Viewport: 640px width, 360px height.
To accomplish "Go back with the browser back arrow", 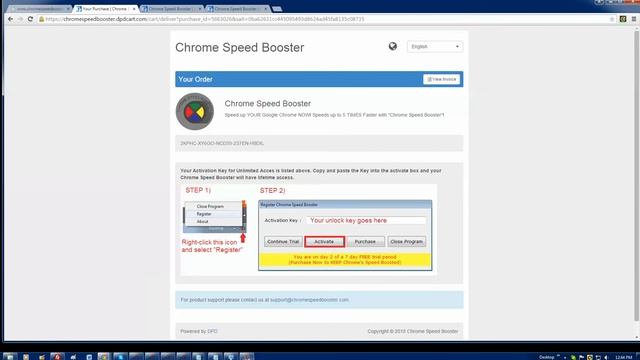I will coord(11,19).
